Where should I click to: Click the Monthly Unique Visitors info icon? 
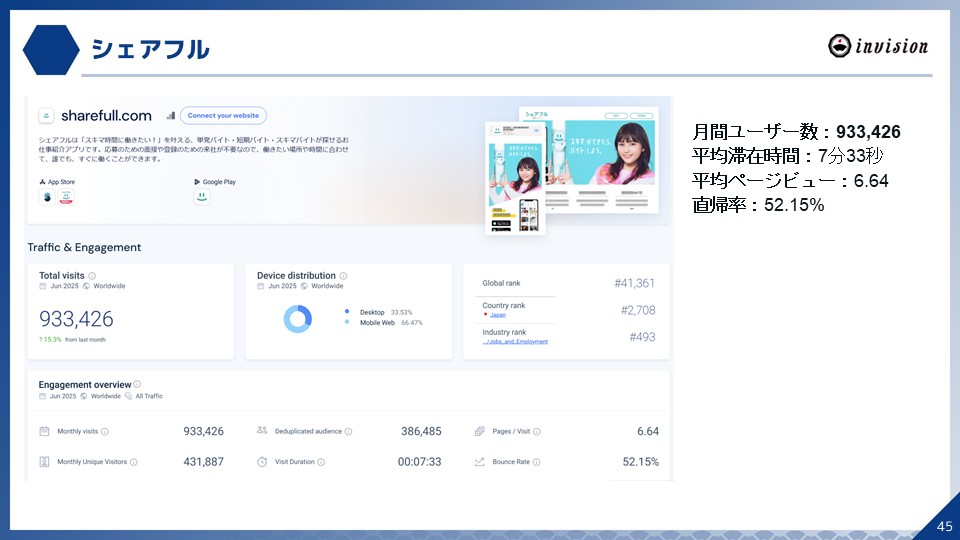(133, 462)
